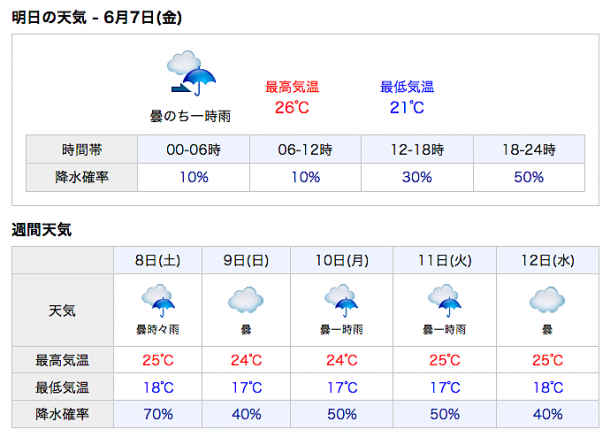
Task: Click the 12日(水) cloudy weather icon
Action: (x=547, y=300)
